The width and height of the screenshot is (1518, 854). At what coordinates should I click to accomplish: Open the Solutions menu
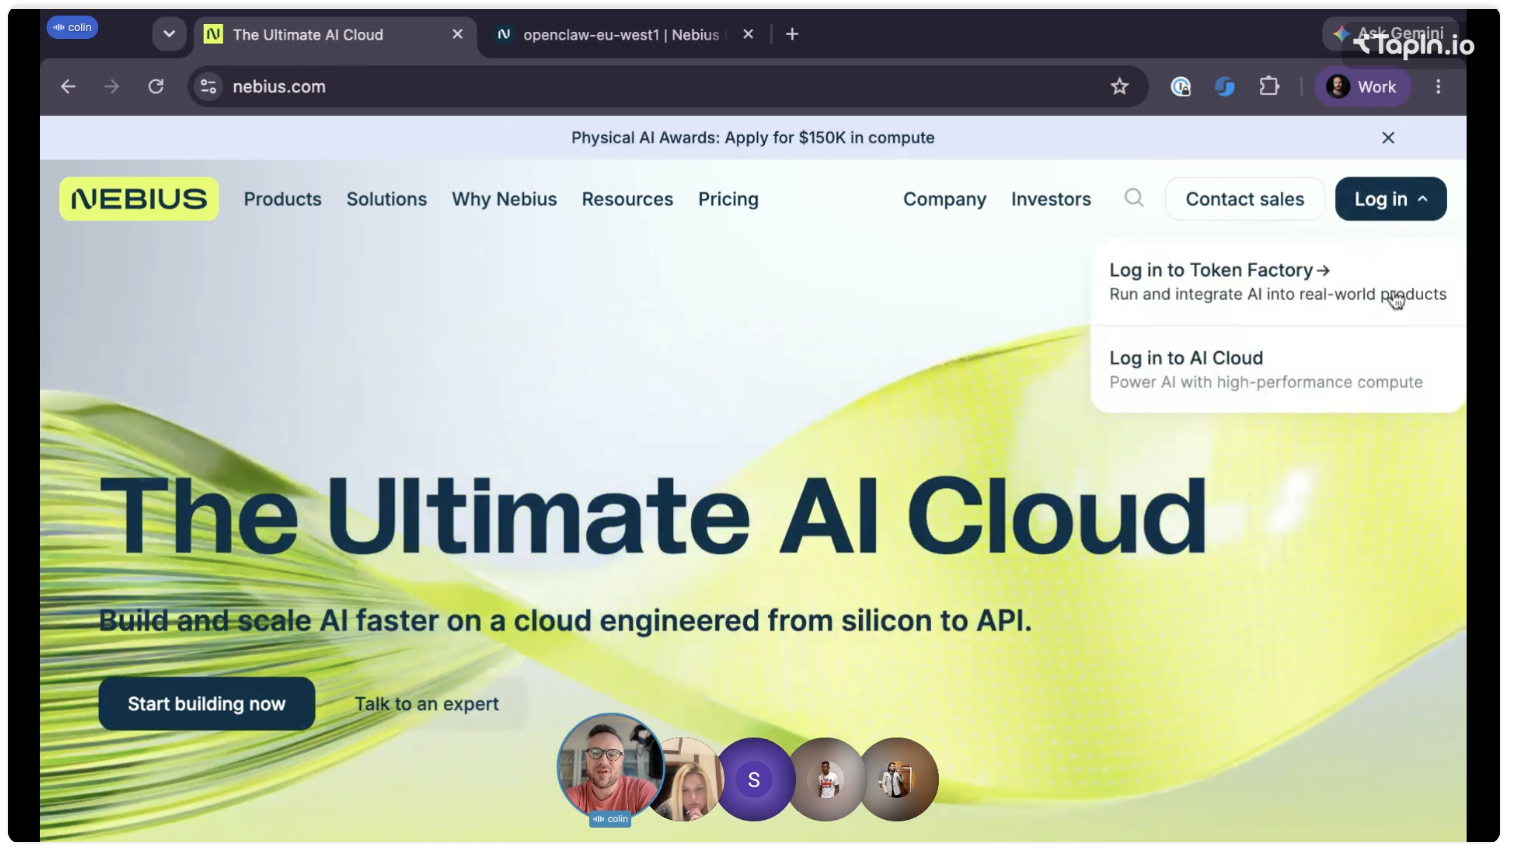387,199
